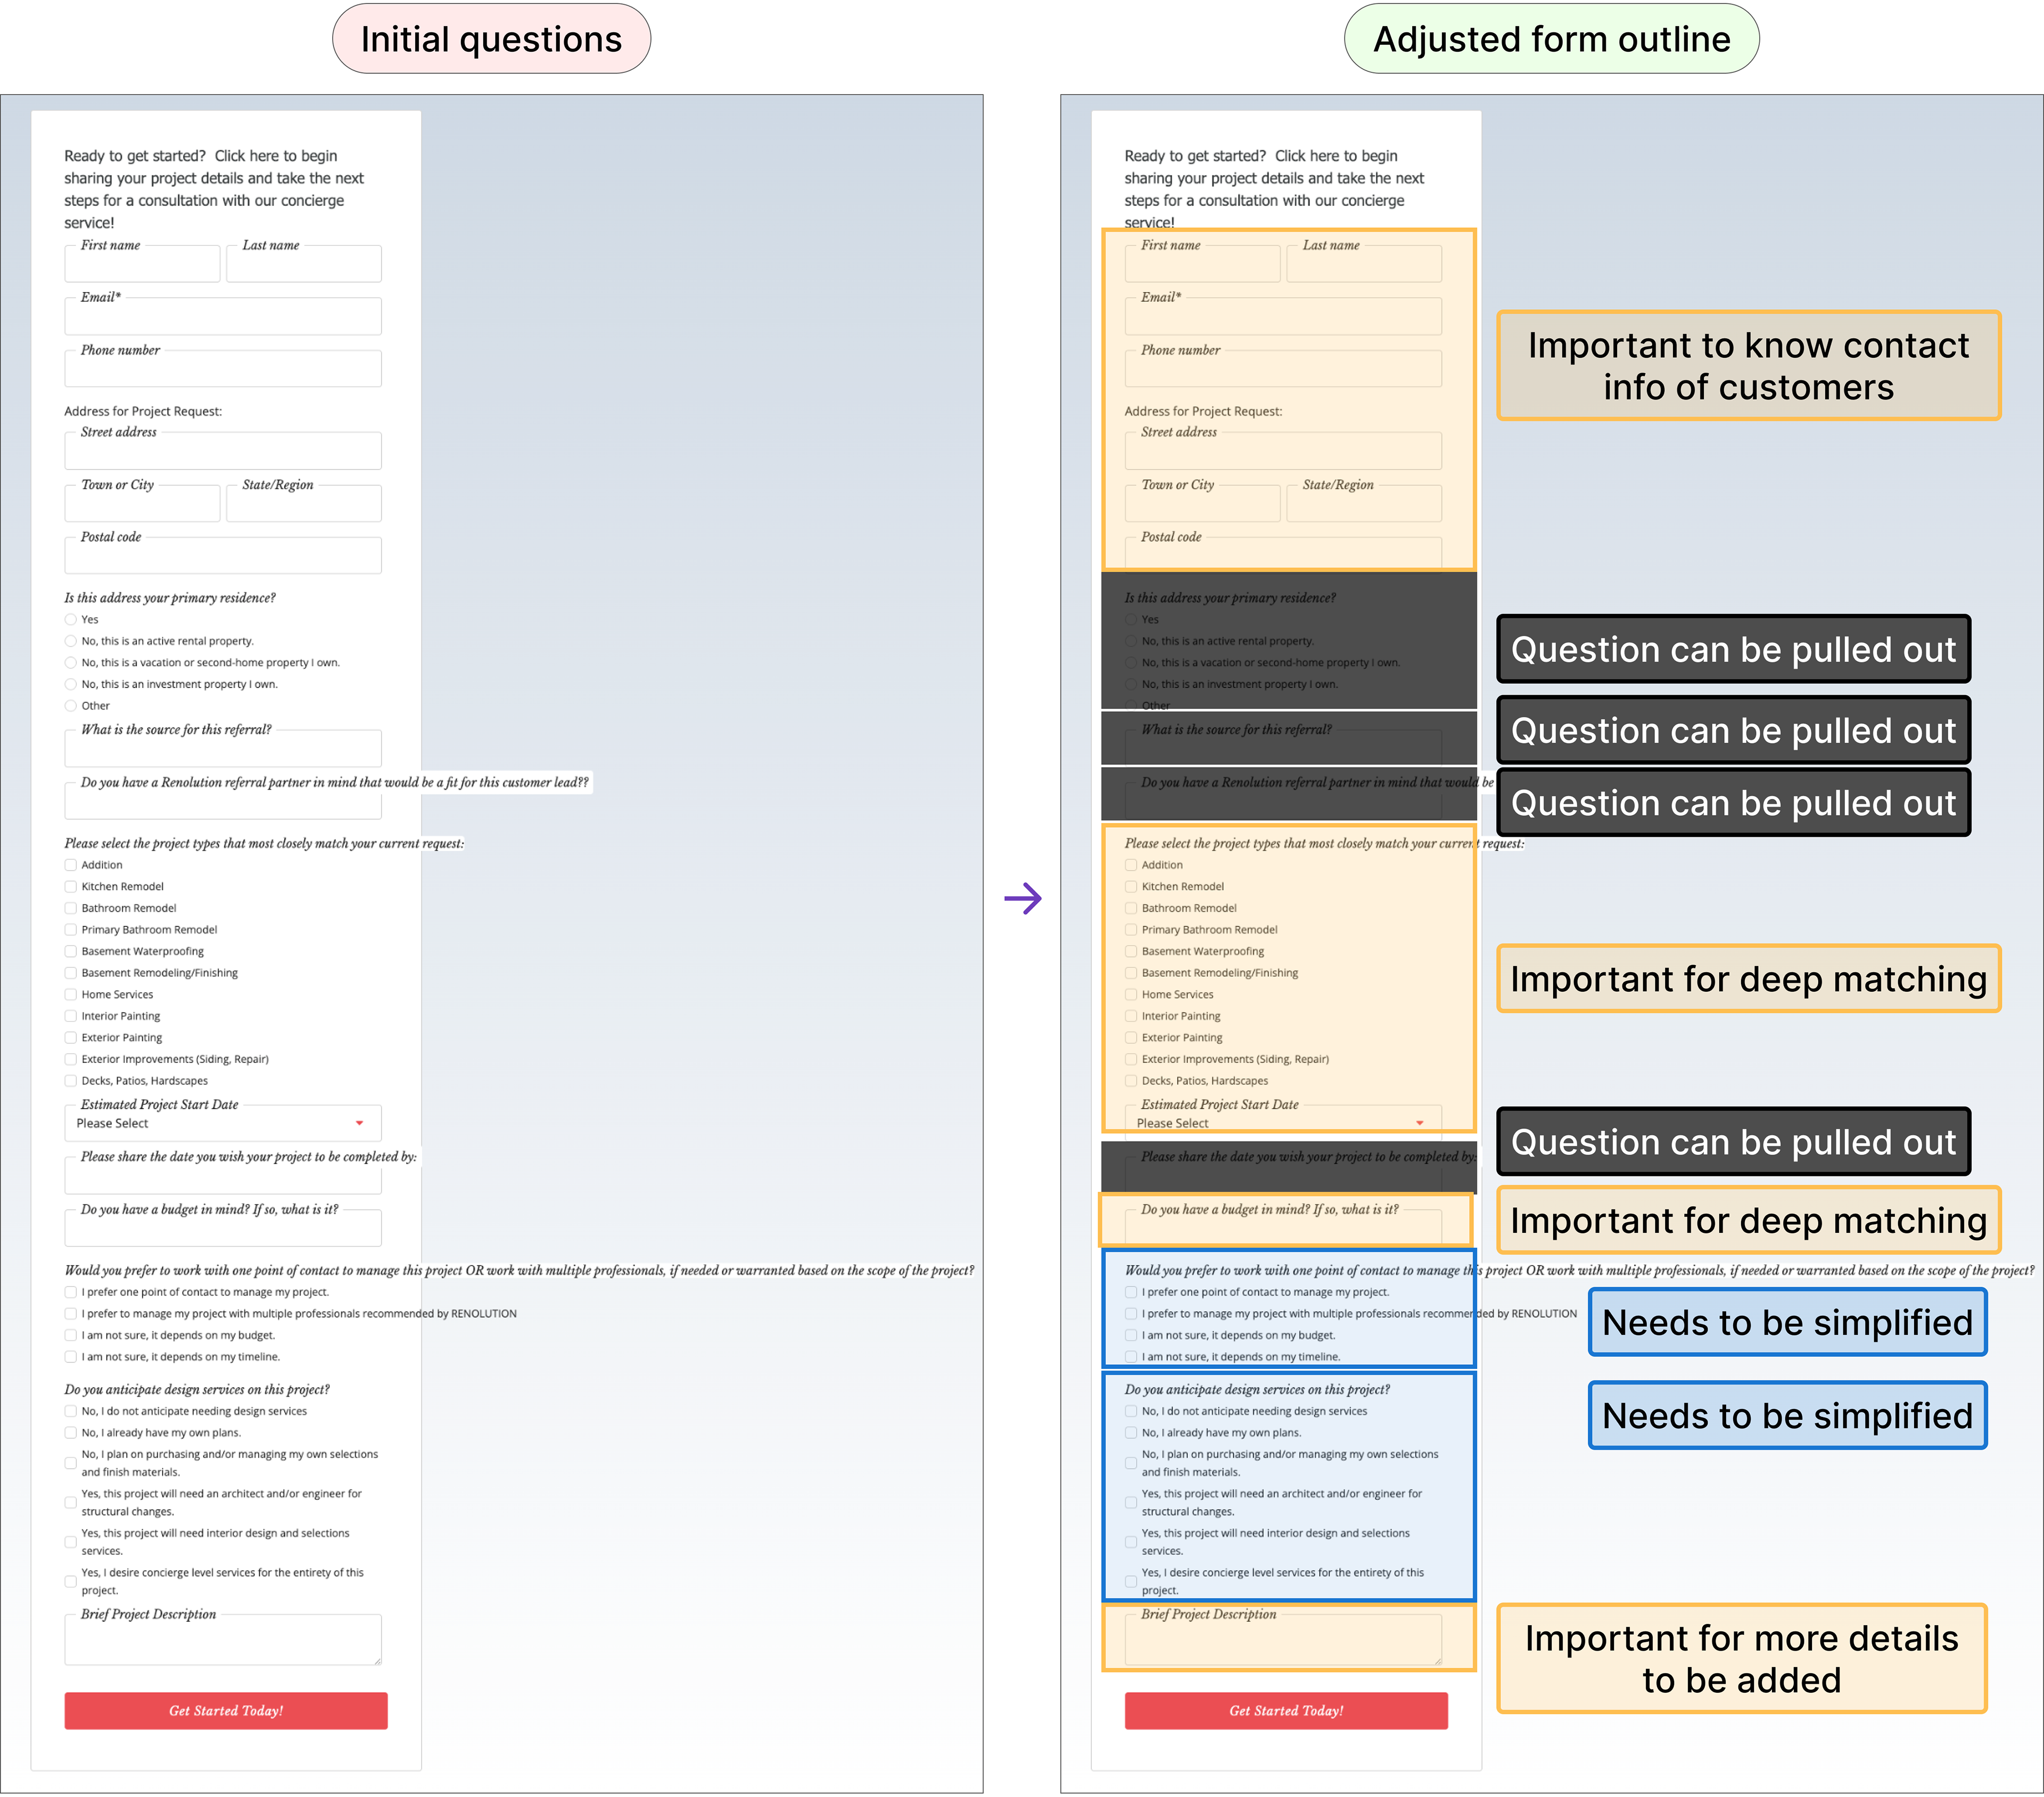Select 'No, this is an active rental property' option
Screen dimensions: 2044x1797
tap(71, 641)
